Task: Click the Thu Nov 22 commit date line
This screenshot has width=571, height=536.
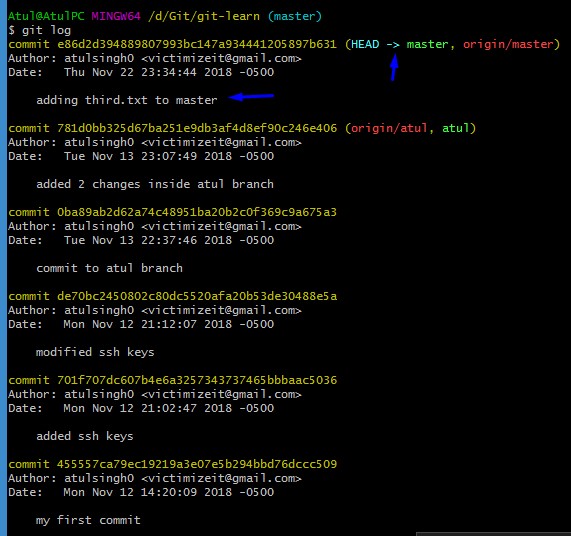Action: point(141,72)
